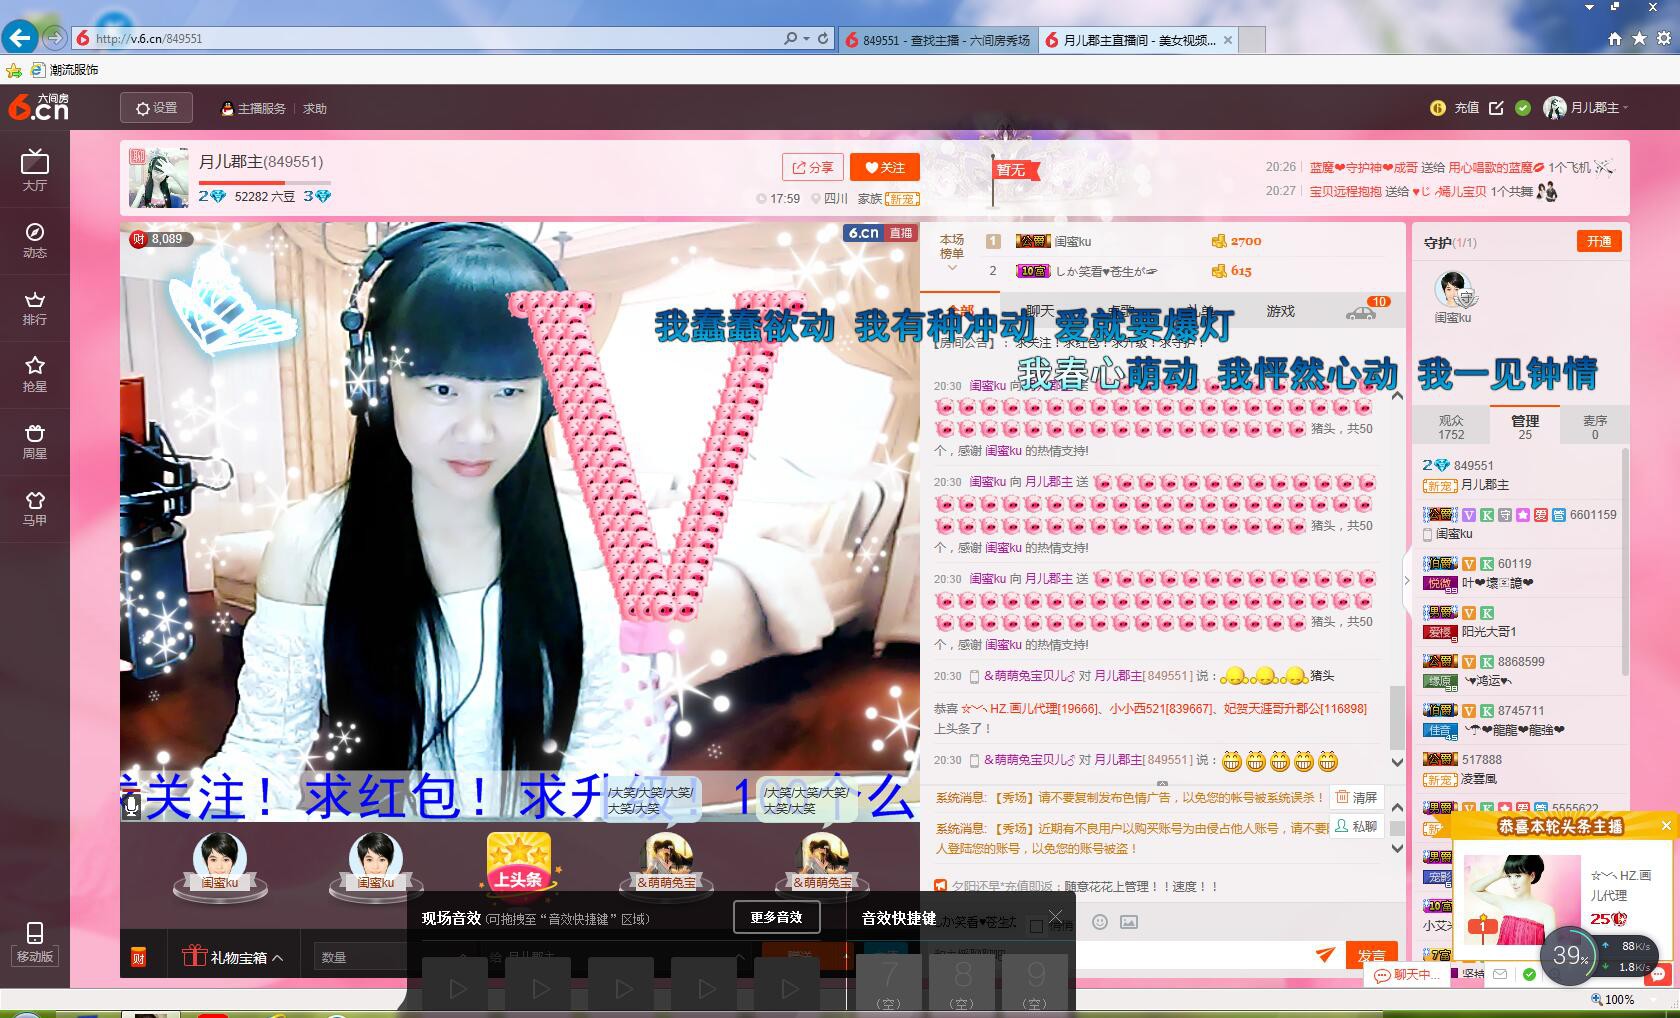Click the 设置 settings button

pos(156,108)
